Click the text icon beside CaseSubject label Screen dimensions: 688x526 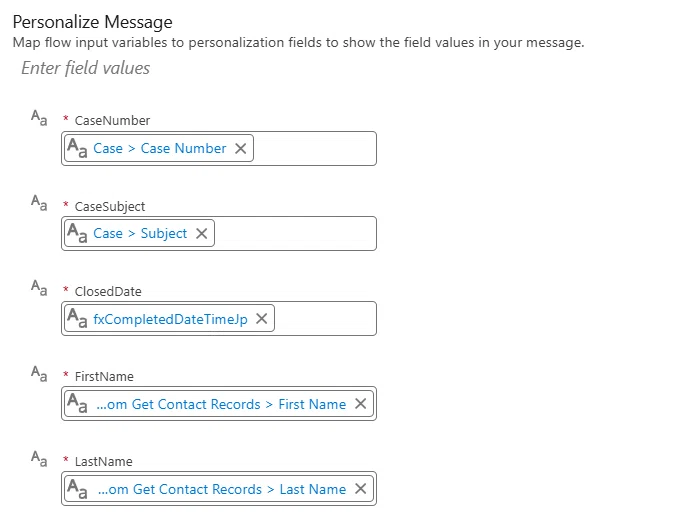pyautogui.click(x=39, y=203)
